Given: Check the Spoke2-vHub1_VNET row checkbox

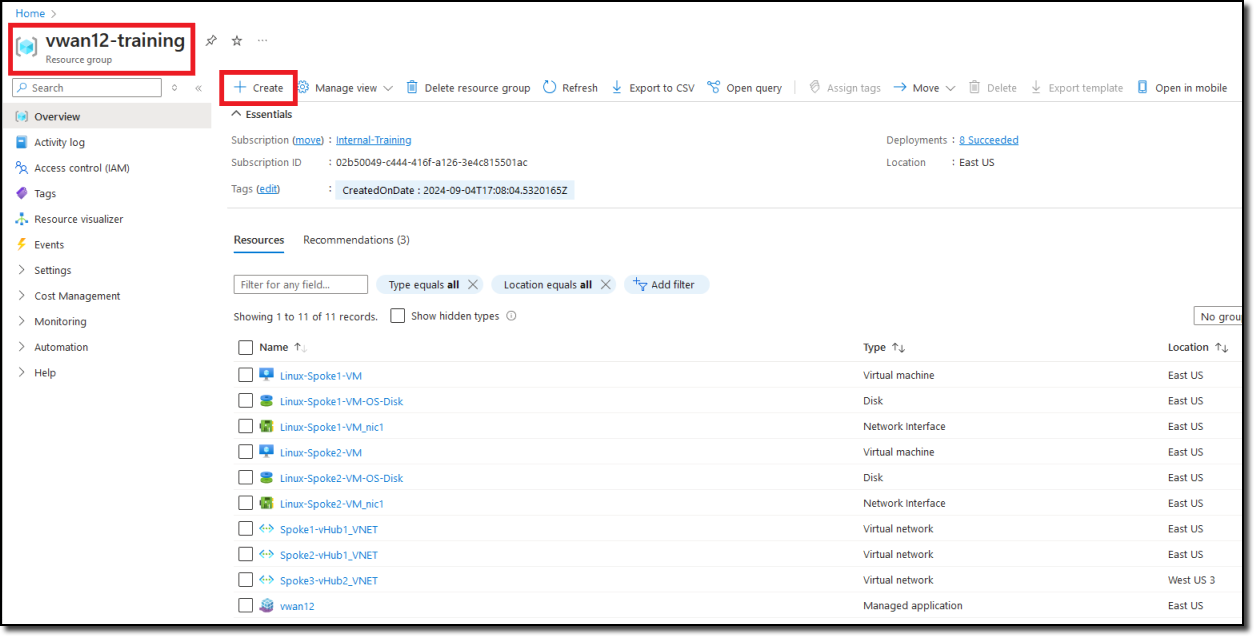Looking at the screenshot, I should click(246, 554).
